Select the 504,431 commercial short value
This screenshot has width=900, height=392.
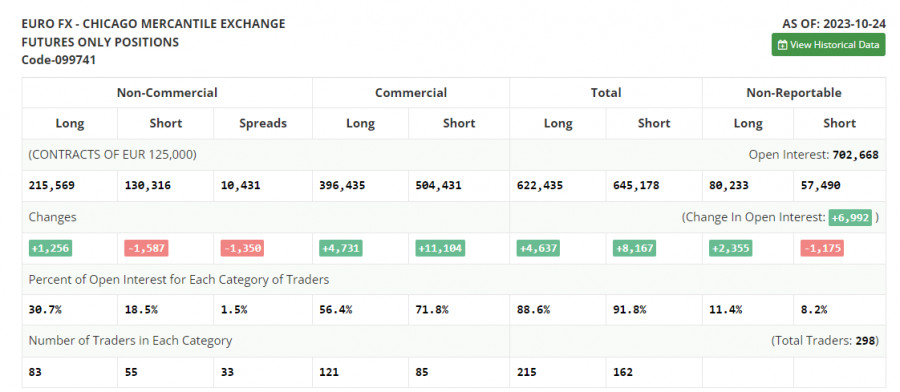[x=439, y=185]
